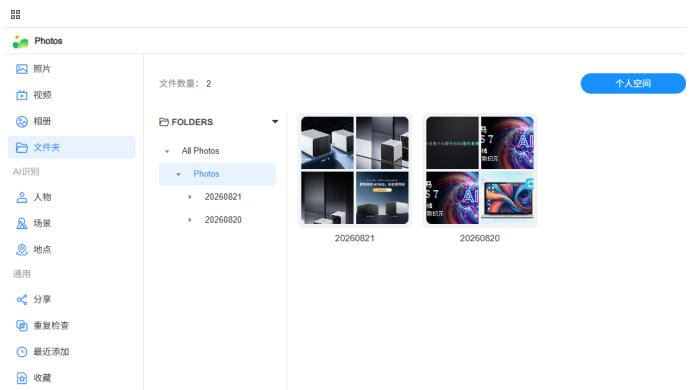This screenshot has width=694, height=390.
Task: Click the 分享 share label
Action: (x=42, y=300)
